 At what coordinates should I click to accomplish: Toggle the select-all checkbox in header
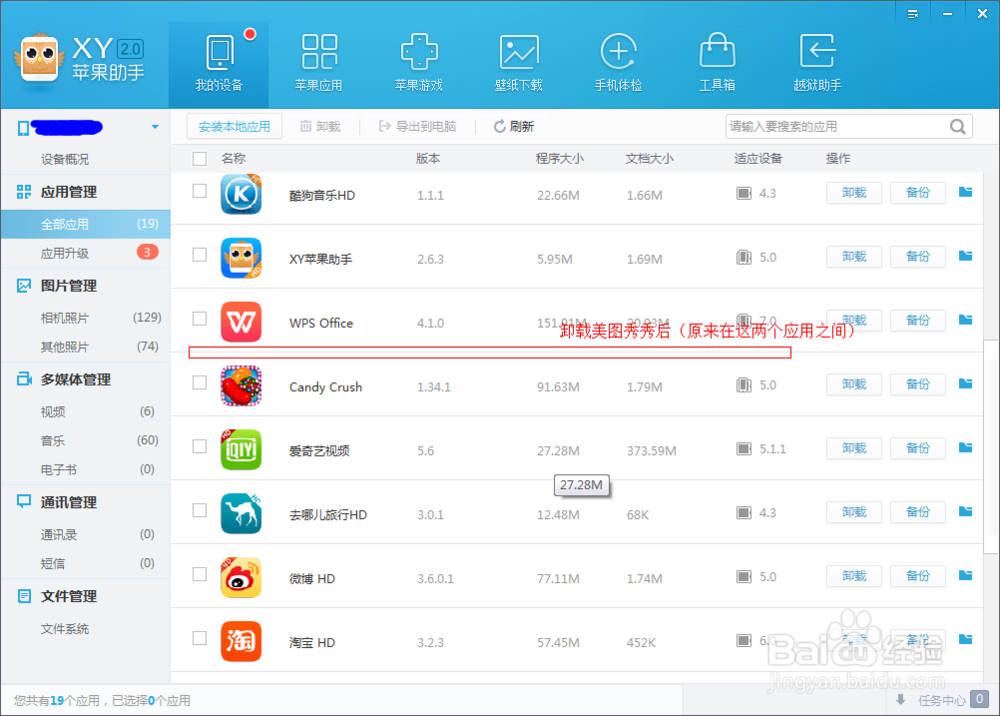pos(200,159)
